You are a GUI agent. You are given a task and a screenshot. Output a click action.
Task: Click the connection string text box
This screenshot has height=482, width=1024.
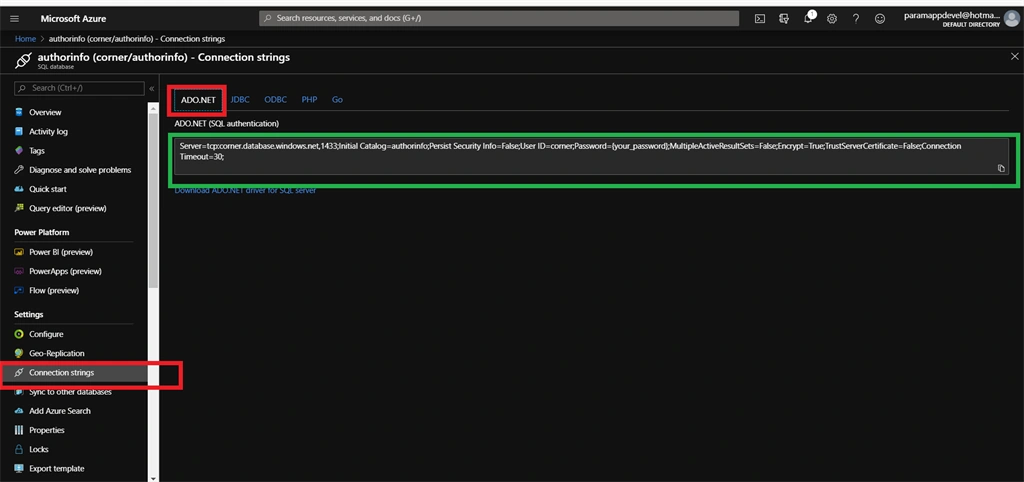[590, 157]
